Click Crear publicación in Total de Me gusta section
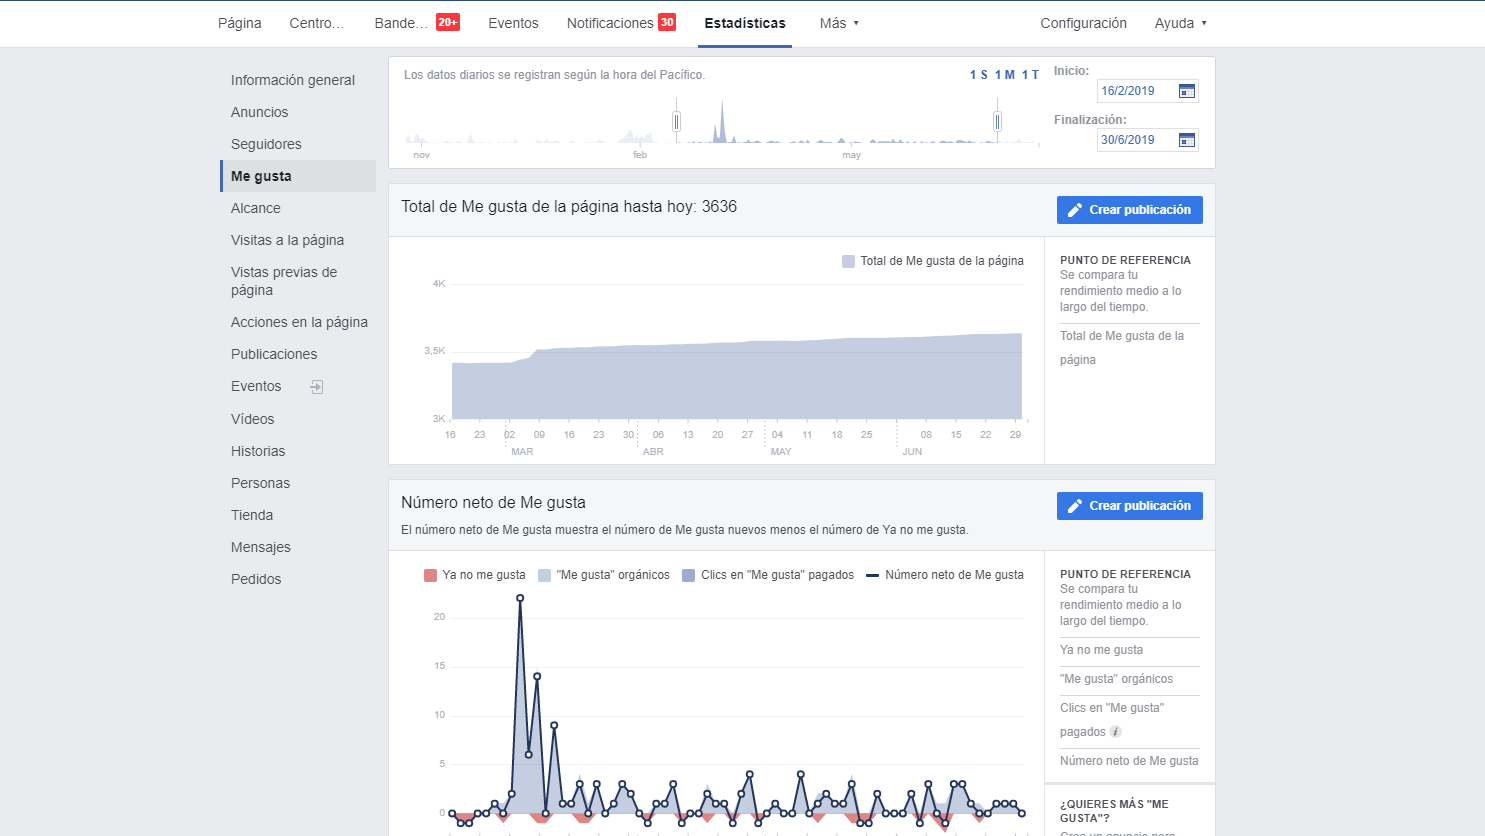This screenshot has height=836, width=1485. 1130,210
